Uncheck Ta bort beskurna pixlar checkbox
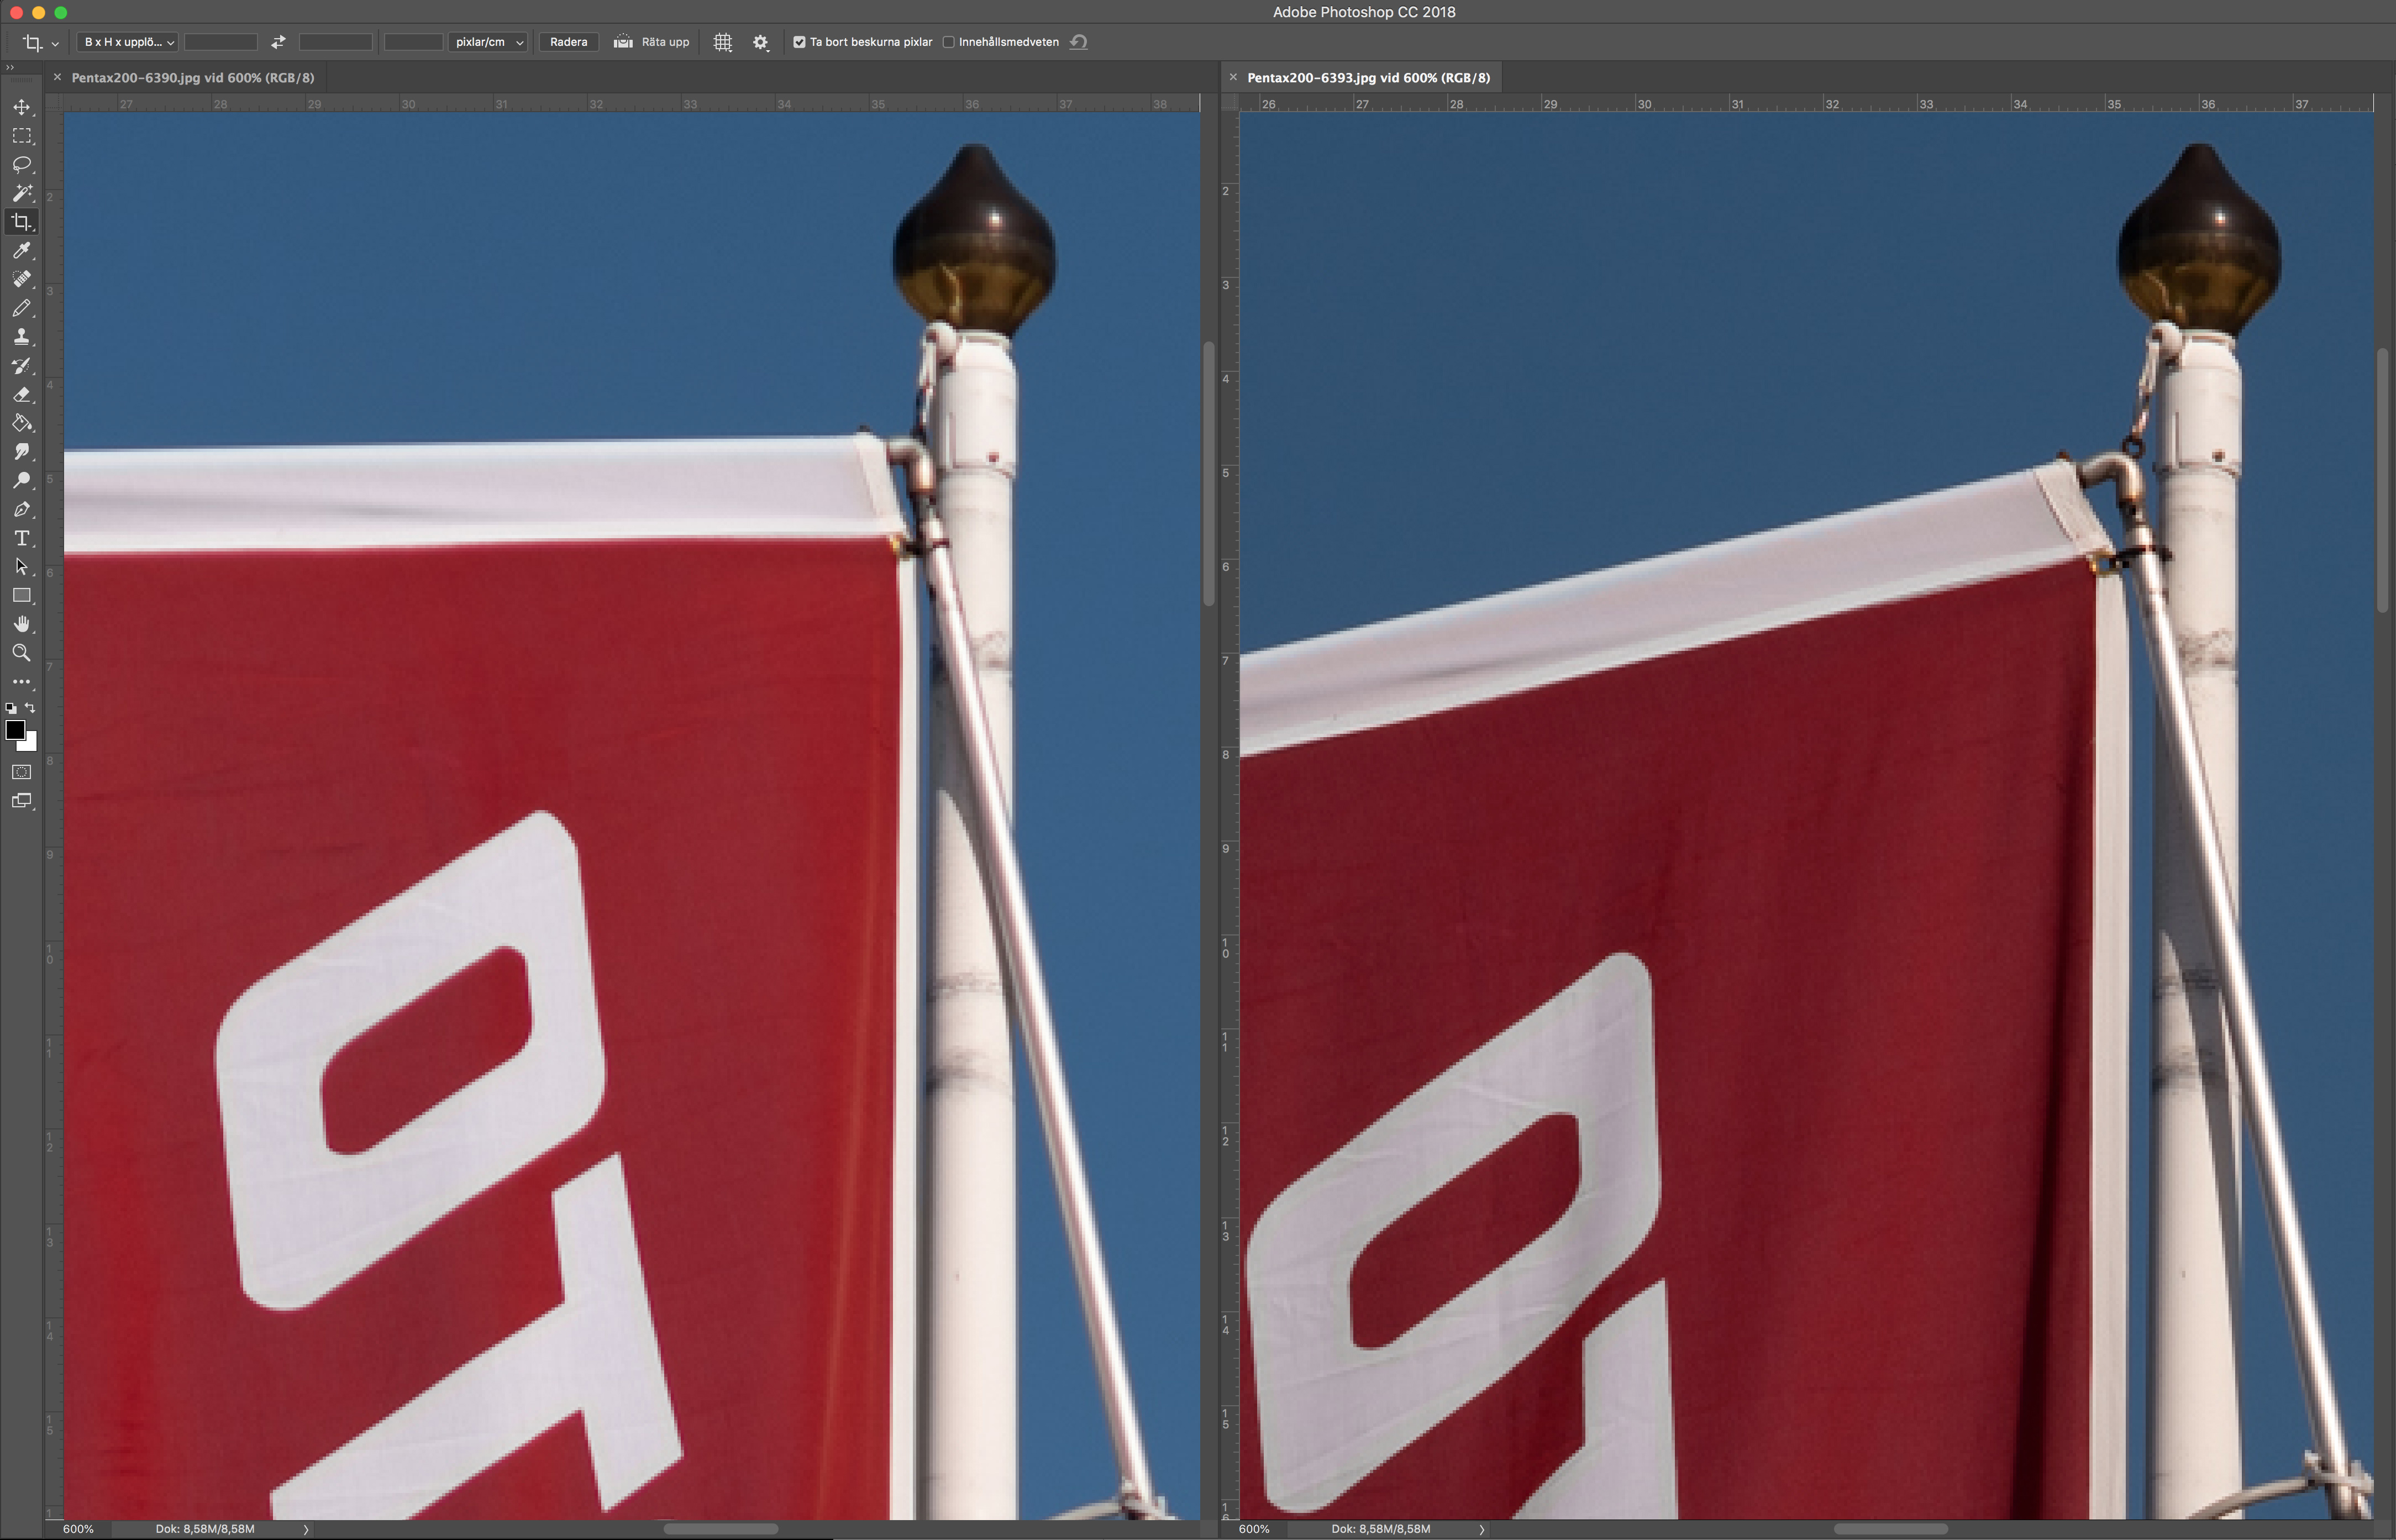 (x=799, y=42)
